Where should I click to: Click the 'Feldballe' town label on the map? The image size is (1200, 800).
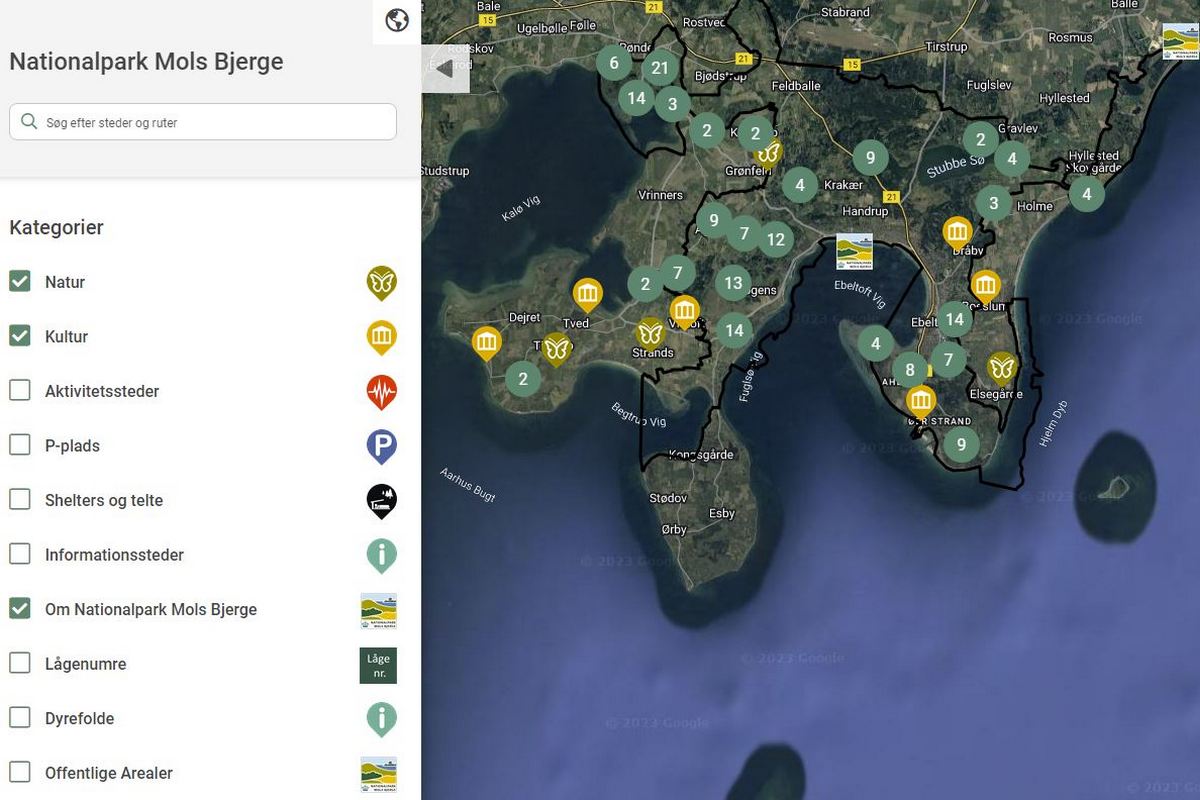pos(796,86)
